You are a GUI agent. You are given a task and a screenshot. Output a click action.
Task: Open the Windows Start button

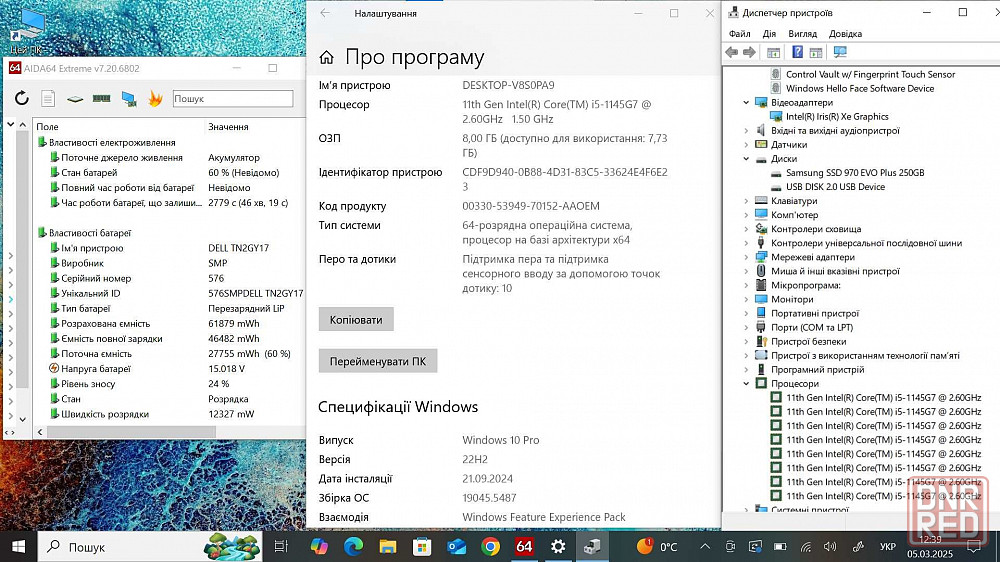(x=18, y=547)
